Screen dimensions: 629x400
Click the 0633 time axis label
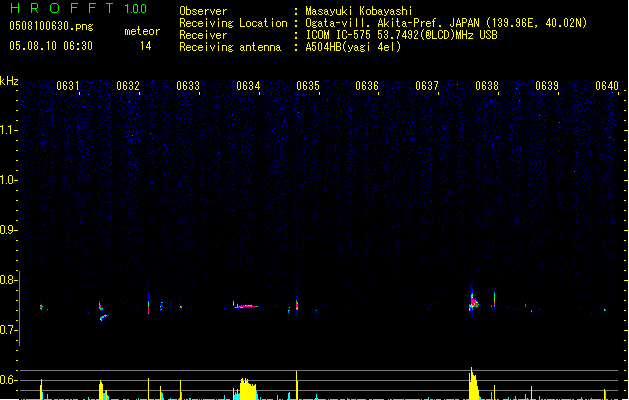188,85
